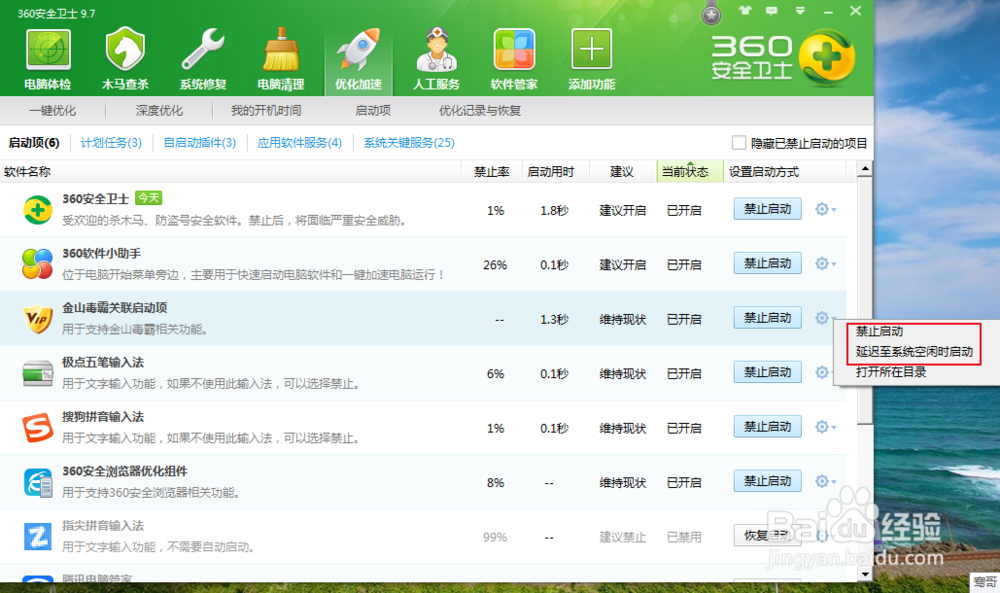Click 1.3秒 startup time value
The height and width of the screenshot is (593, 1000).
coord(554,319)
